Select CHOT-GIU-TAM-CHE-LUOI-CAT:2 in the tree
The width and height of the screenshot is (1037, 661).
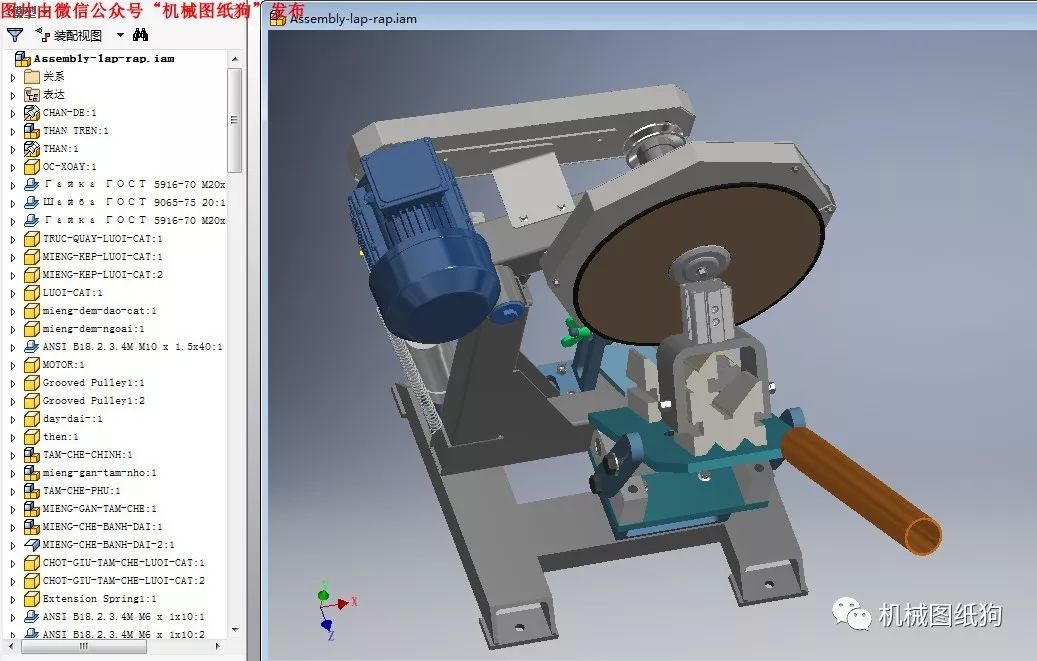pos(124,580)
